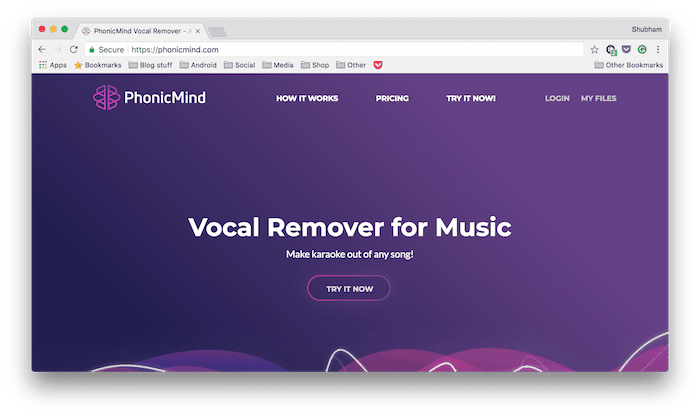Open the Bookmarks folder with the star

click(98, 65)
